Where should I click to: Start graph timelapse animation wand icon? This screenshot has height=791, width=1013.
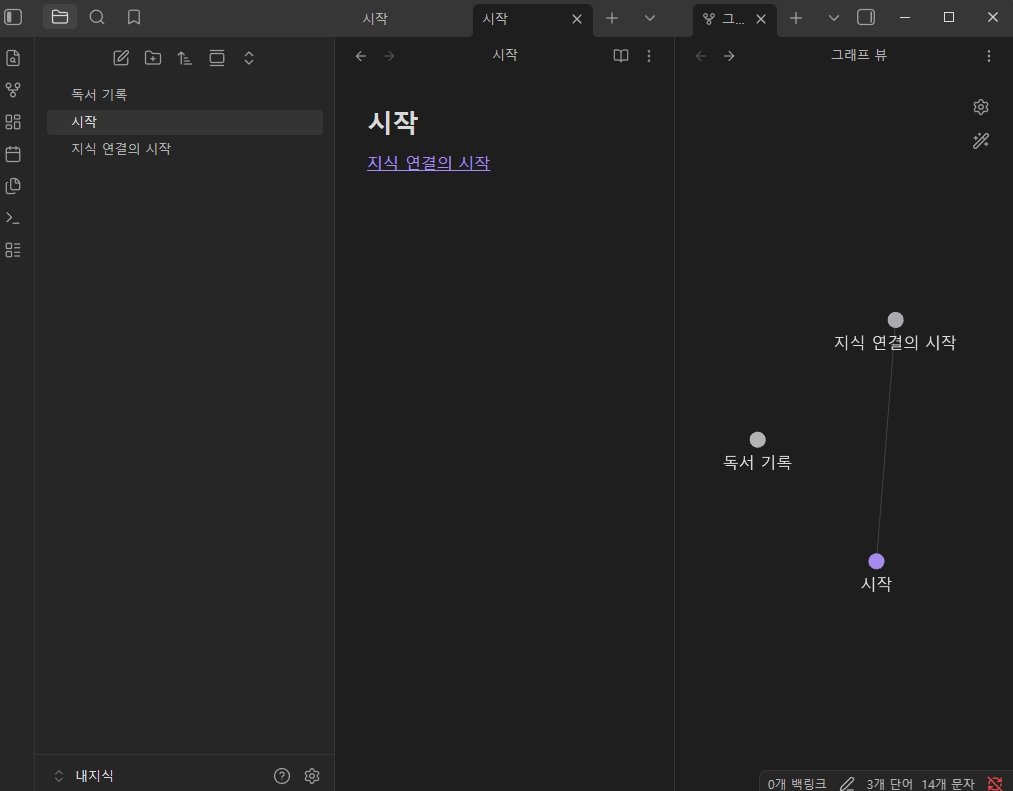(x=981, y=140)
